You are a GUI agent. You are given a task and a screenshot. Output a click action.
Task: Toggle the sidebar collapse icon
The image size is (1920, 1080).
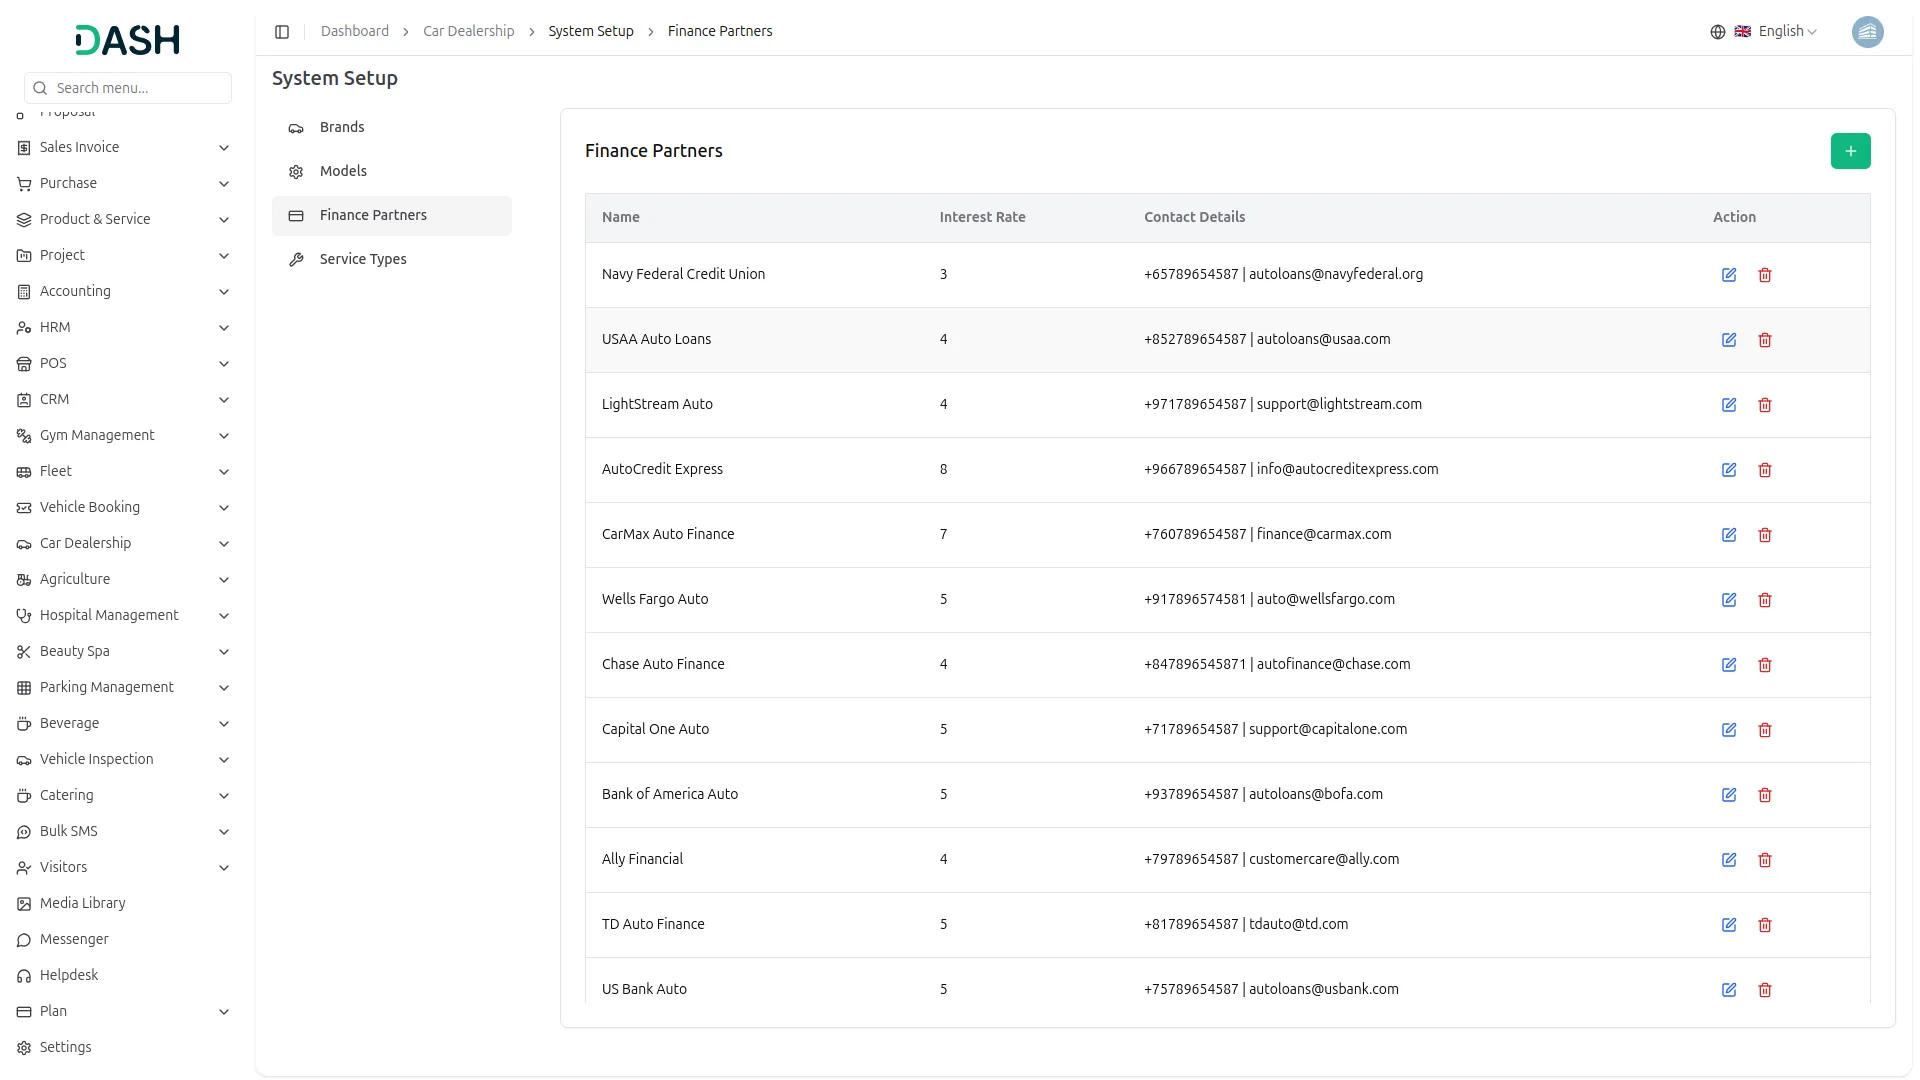[x=282, y=32]
